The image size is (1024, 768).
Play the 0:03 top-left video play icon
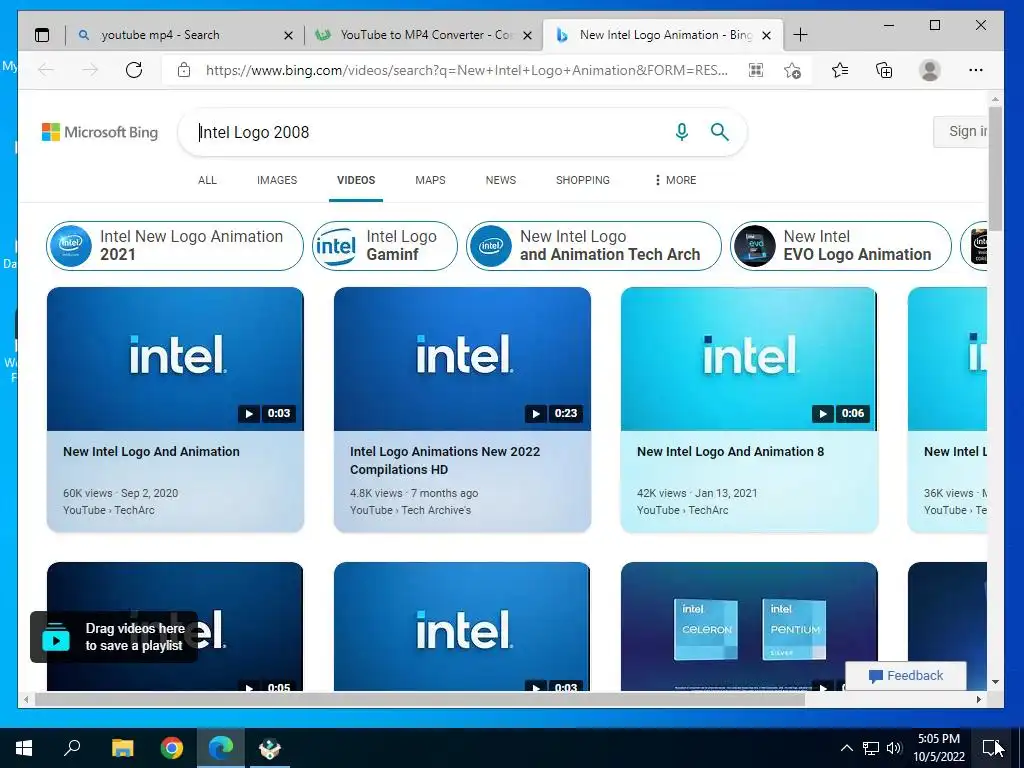click(249, 413)
